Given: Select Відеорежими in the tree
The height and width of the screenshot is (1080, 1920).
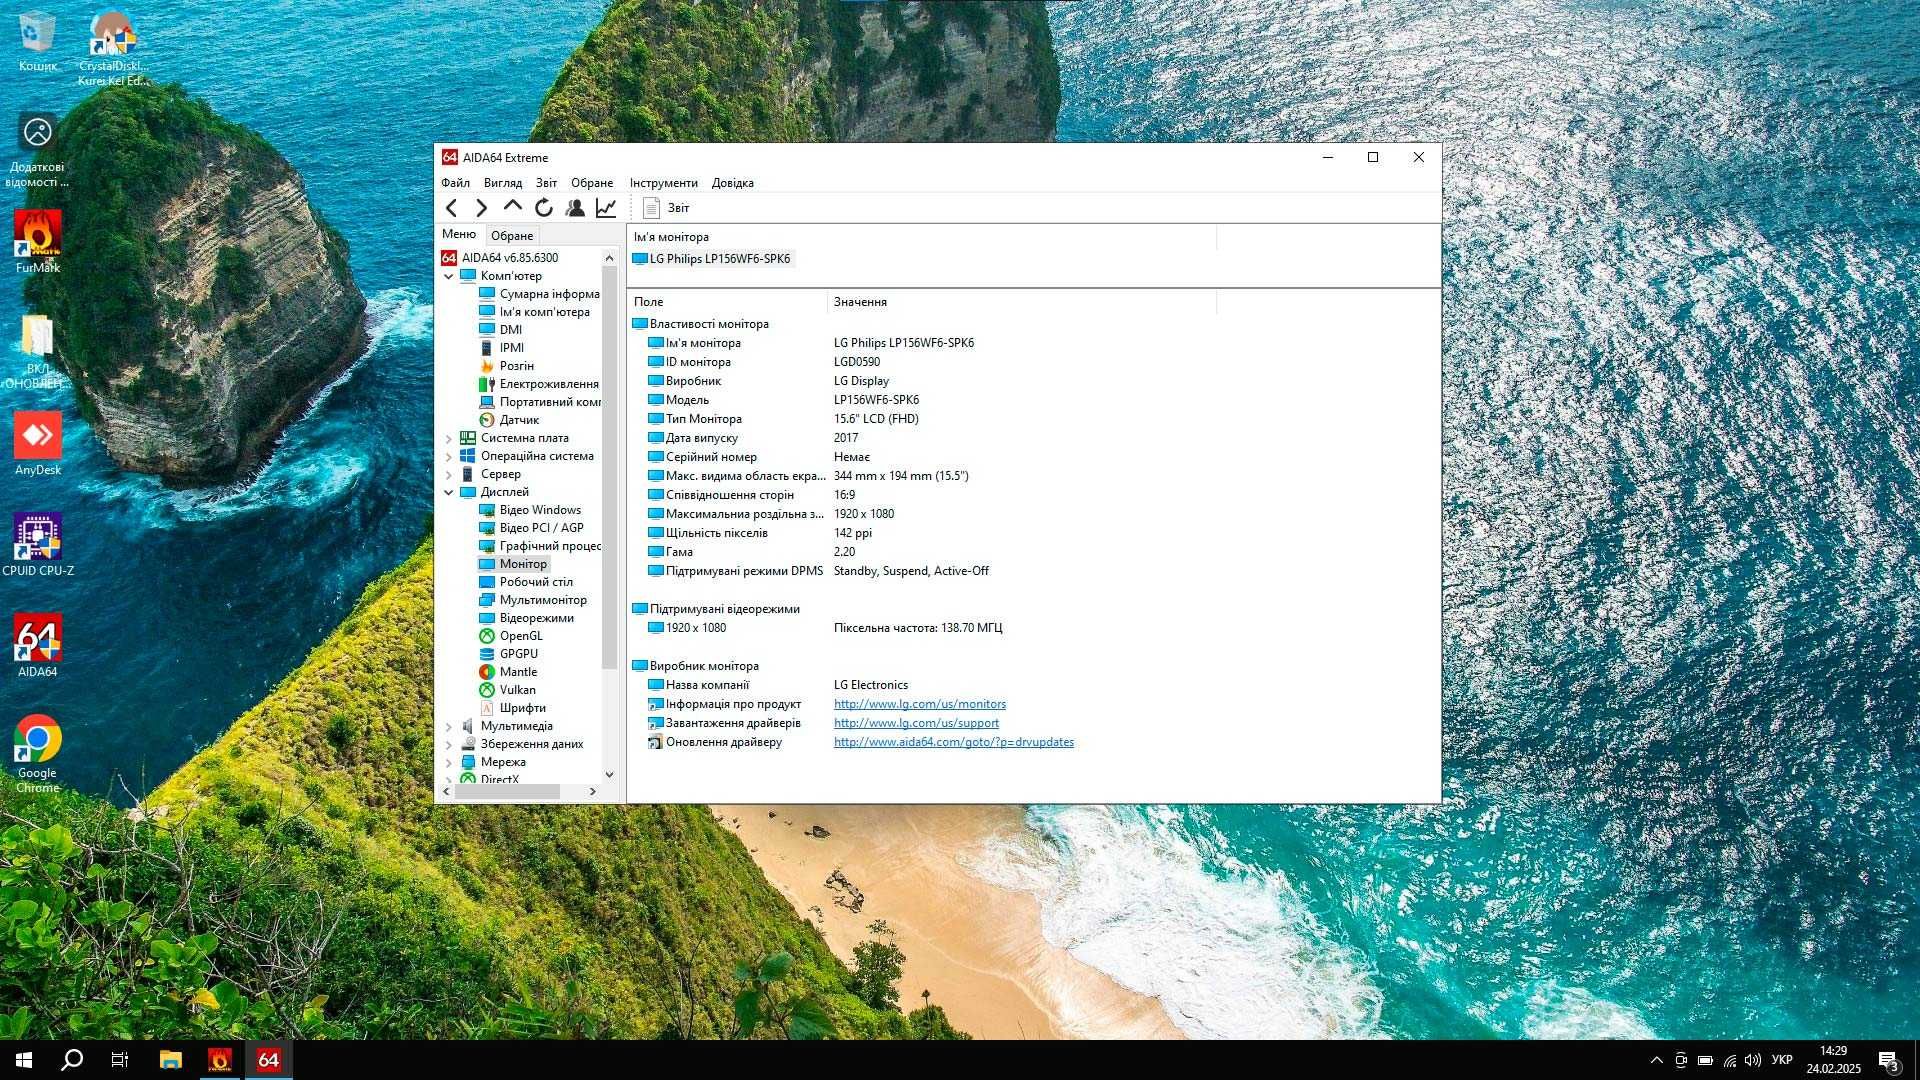Looking at the screenshot, I should point(527,618).
